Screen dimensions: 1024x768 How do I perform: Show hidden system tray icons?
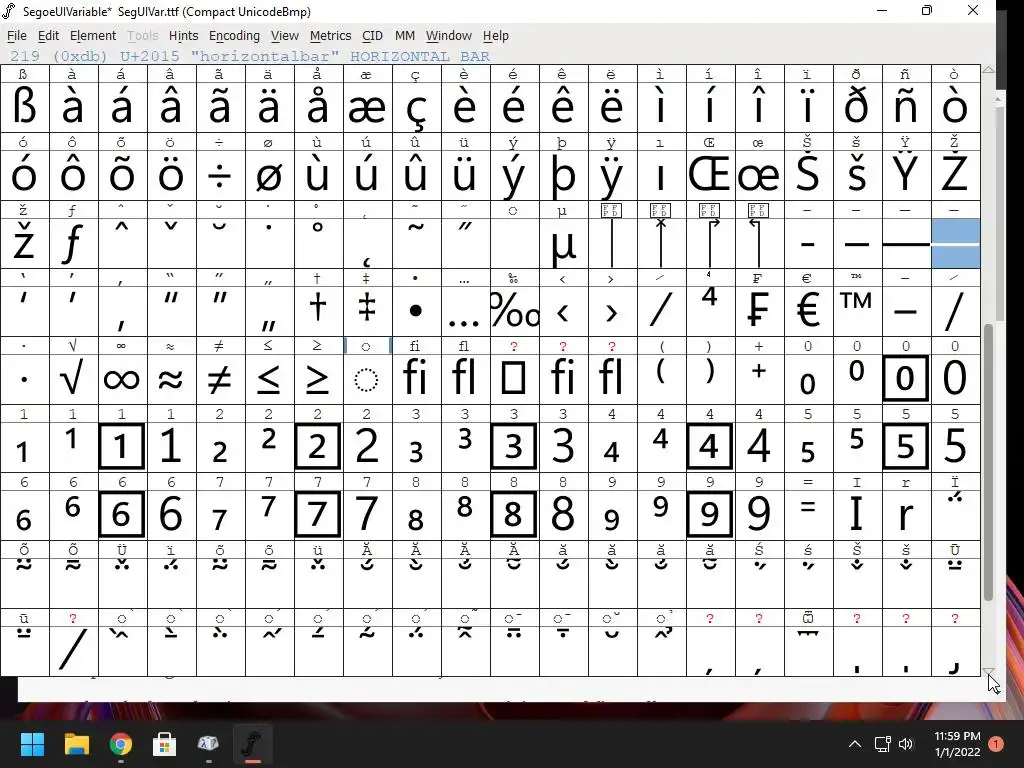pyautogui.click(x=855, y=744)
